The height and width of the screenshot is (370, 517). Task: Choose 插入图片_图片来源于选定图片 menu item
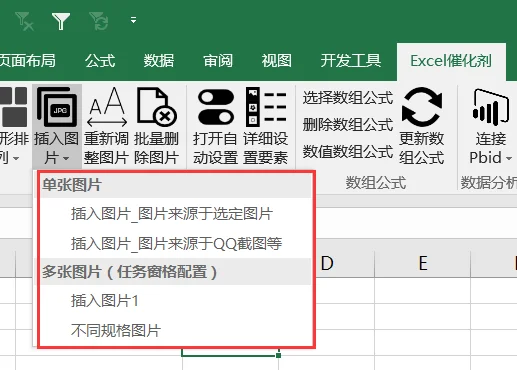click(x=172, y=214)
